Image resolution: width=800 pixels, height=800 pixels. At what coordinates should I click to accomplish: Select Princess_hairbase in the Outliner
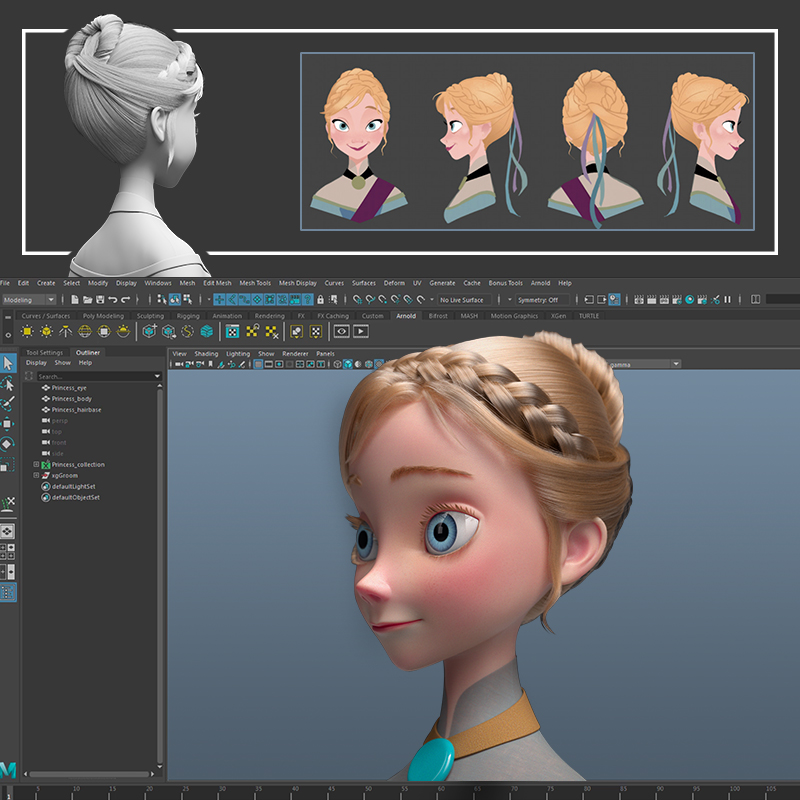click(x=77, y=410)
